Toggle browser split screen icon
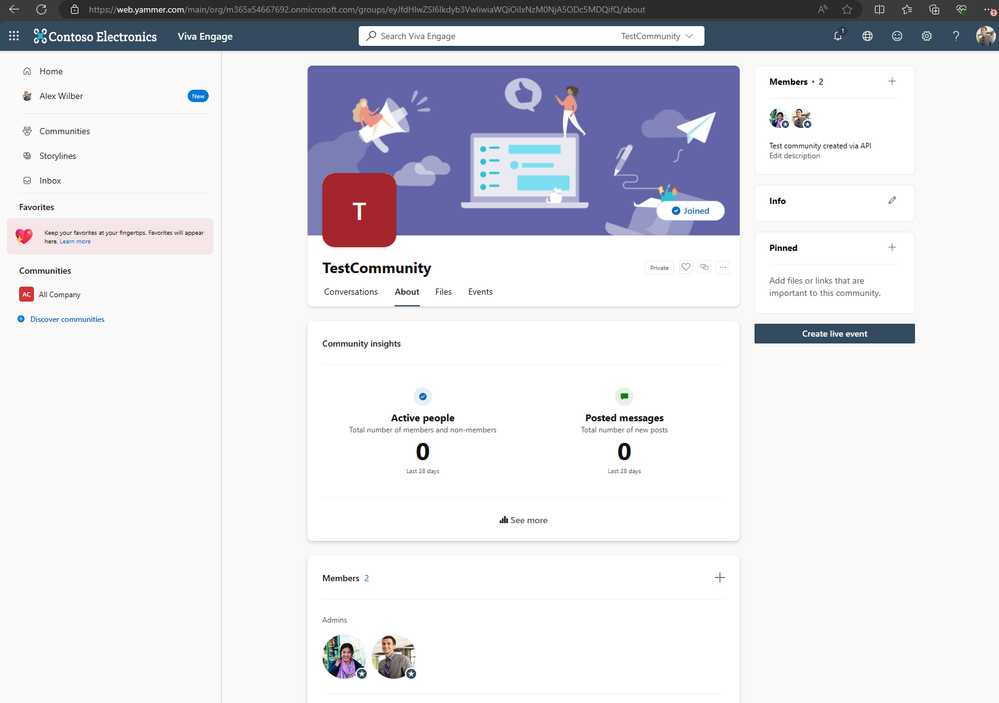This screenshot has height=703, width=999. [x=879, y=10]
